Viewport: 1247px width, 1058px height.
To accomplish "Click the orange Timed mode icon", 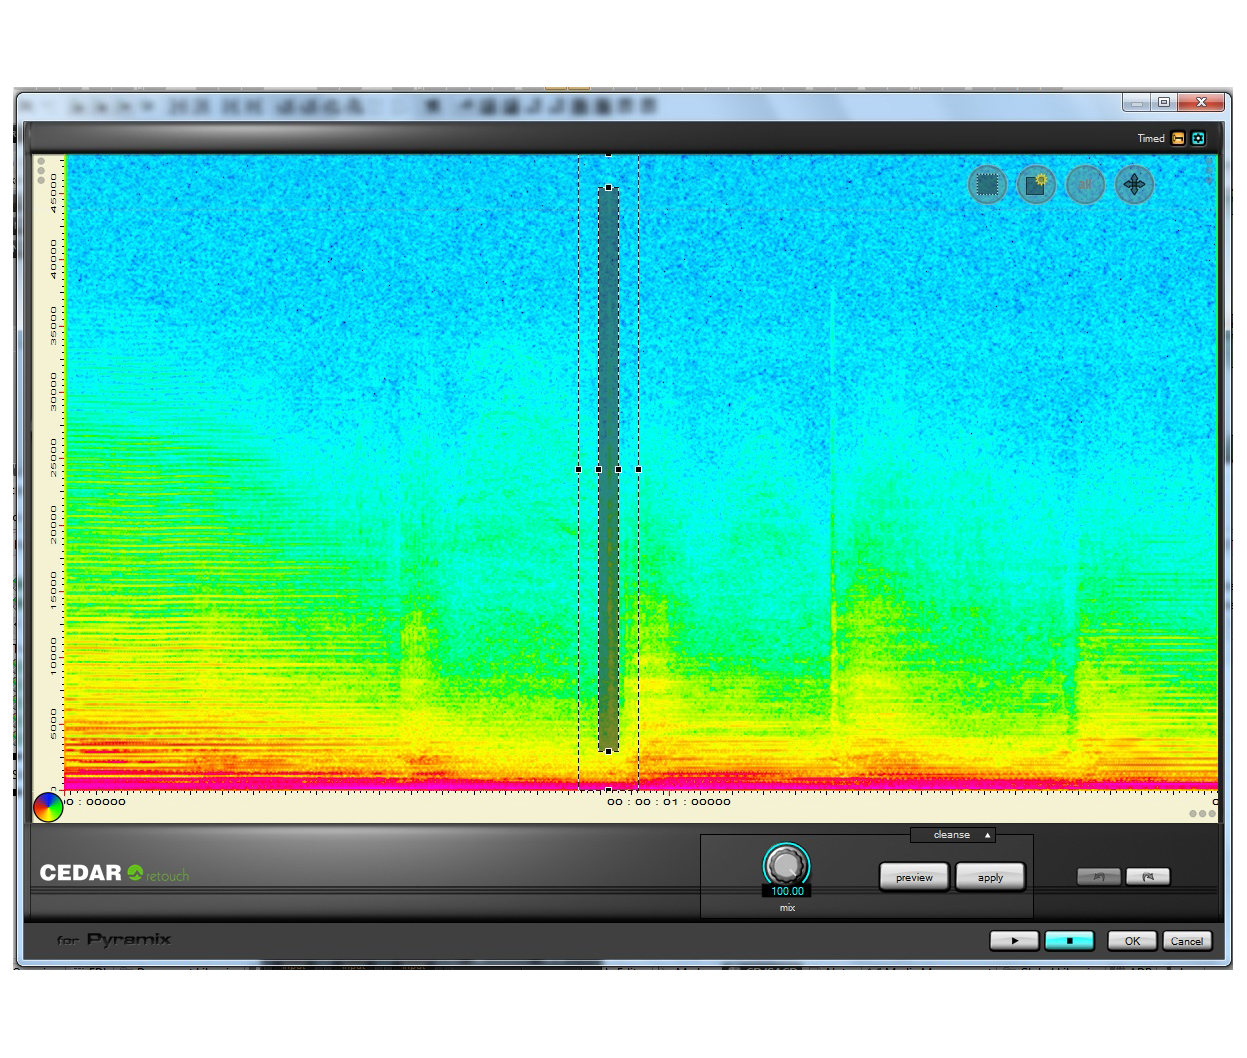I will (x=1178, y=139).
